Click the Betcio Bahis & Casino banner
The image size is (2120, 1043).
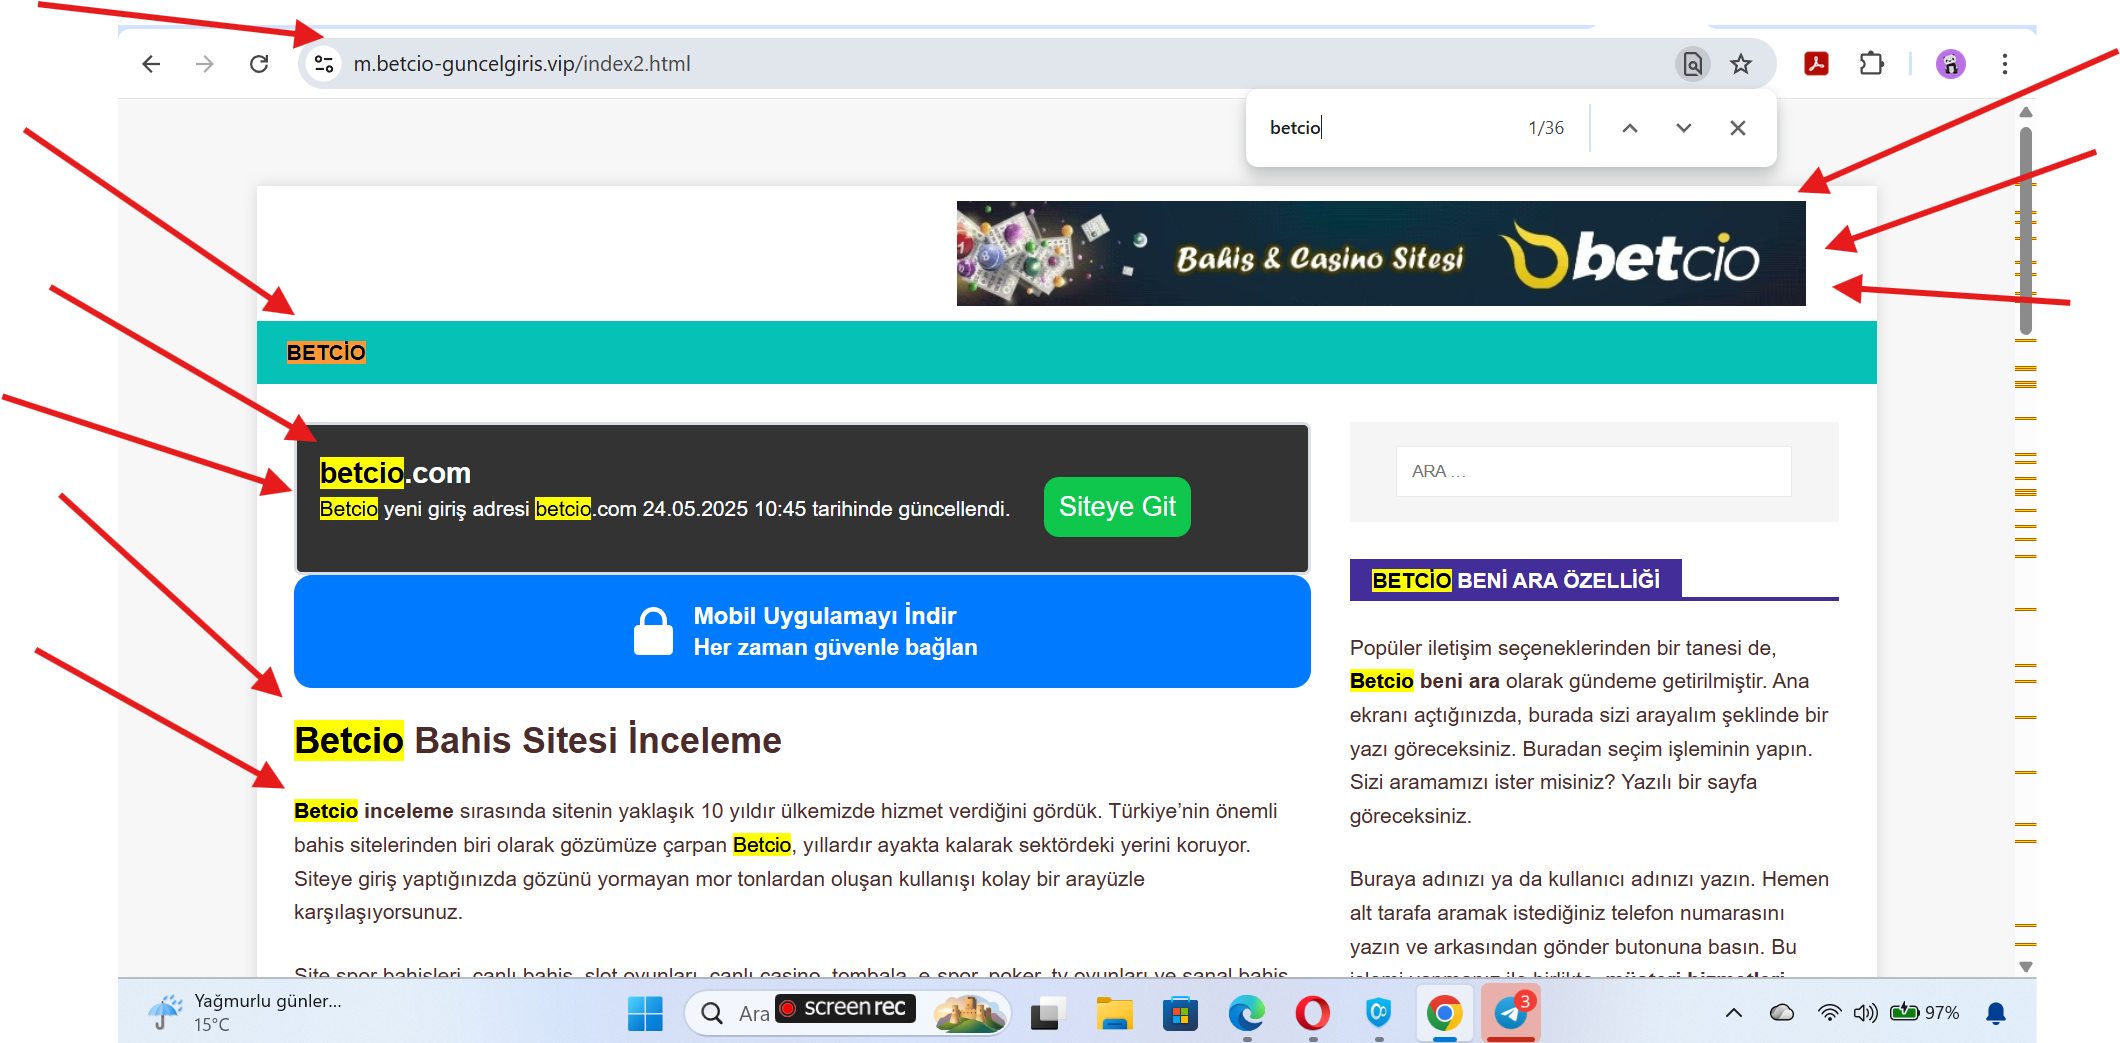pos(1381,253)
